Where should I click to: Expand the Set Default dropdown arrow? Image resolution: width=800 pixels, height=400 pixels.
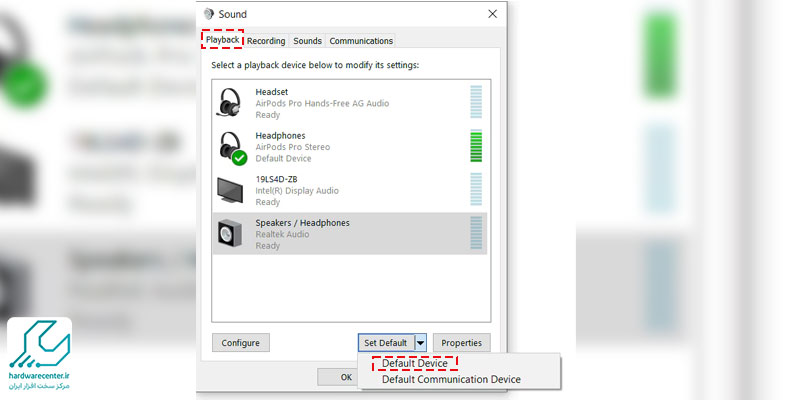tap(421, 343)
